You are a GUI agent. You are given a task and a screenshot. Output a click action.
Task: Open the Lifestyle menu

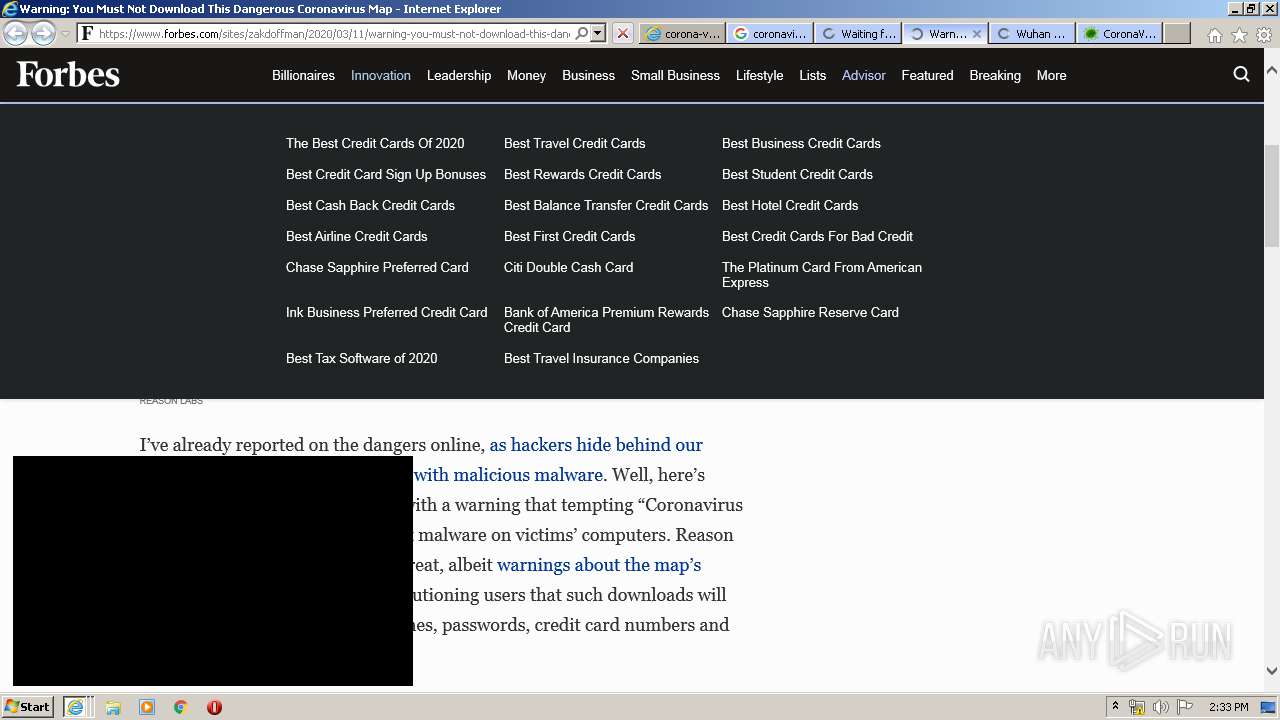pos(760,75)
